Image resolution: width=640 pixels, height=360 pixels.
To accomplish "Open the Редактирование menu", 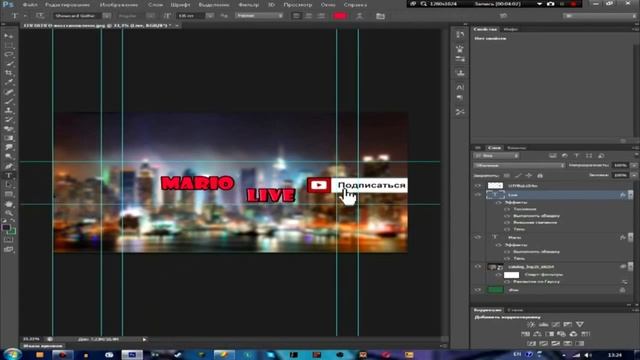I will click(x=67, y=5).
